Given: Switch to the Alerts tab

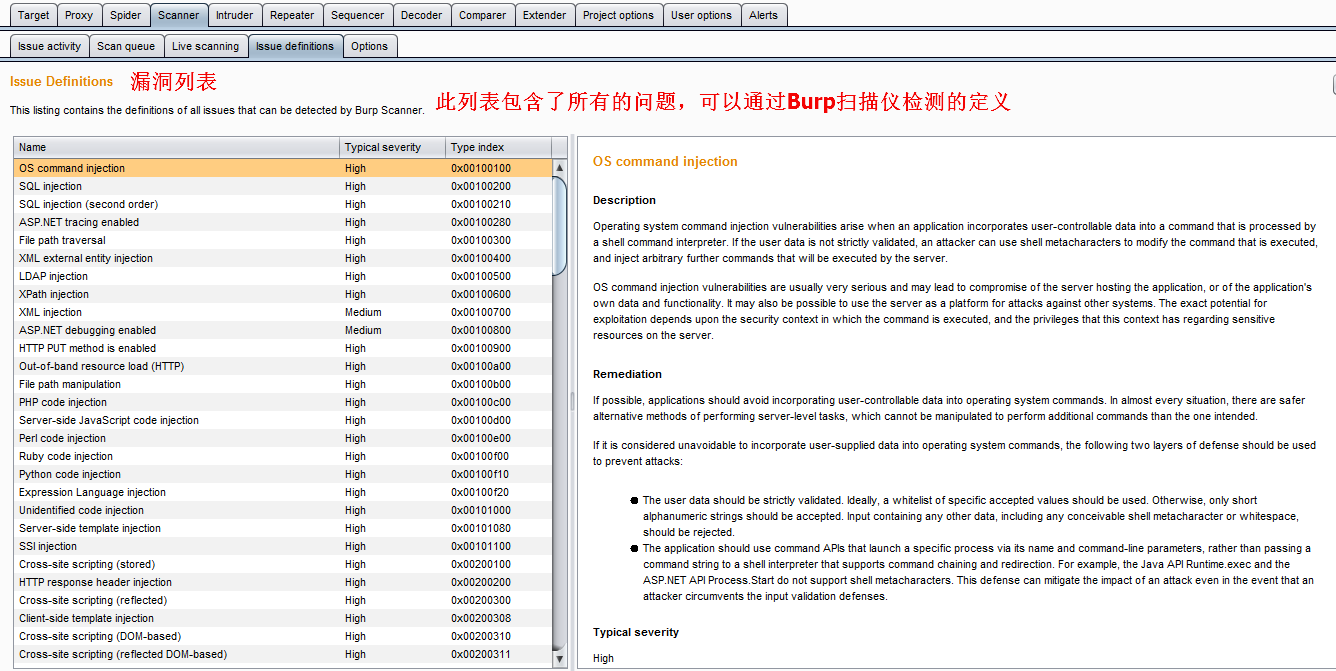Looking at the screenshot, I should [x=763, y=15].
